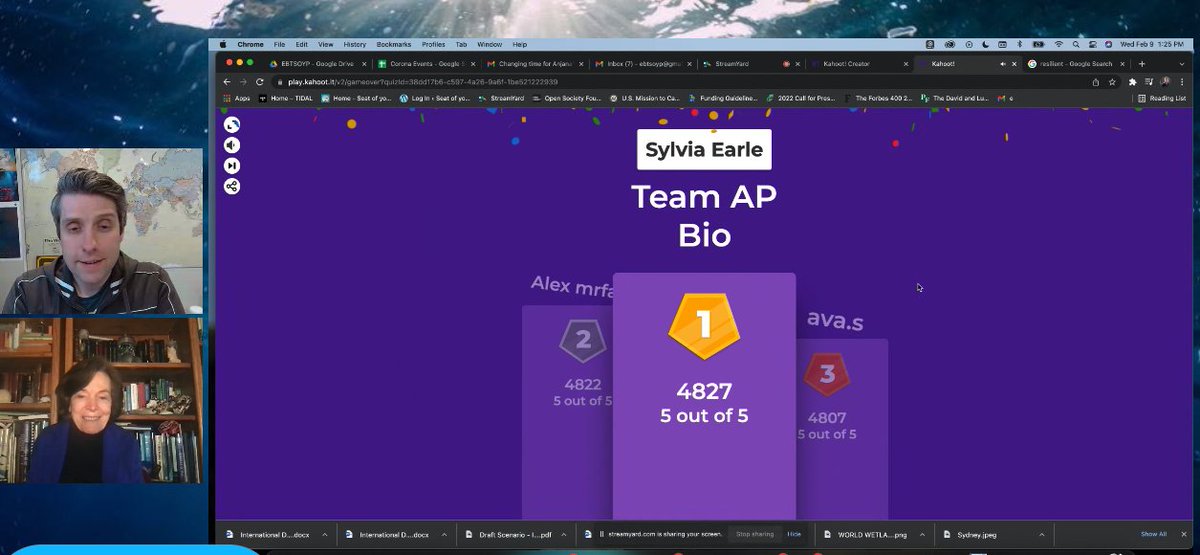This screenshot has height=555, width=1200.
Task: Open the Bookmarks menu
Action: pyautogui.click(x=394, y=45)
